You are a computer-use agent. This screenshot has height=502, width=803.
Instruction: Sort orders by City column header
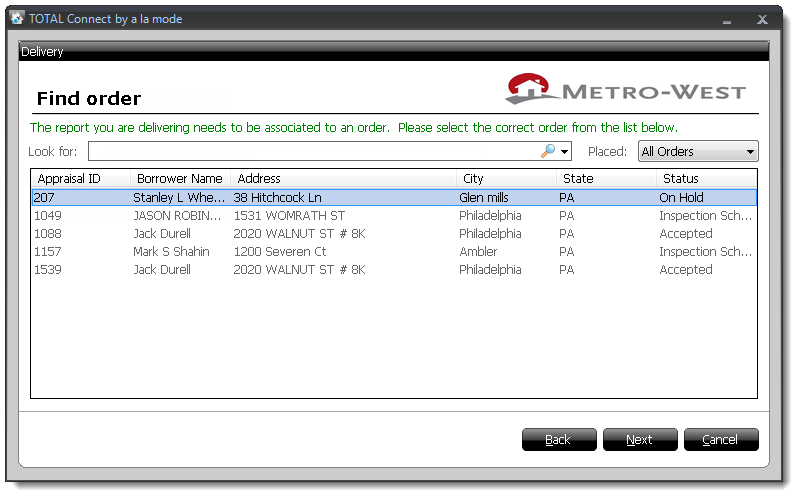click(x=505, y=179)
